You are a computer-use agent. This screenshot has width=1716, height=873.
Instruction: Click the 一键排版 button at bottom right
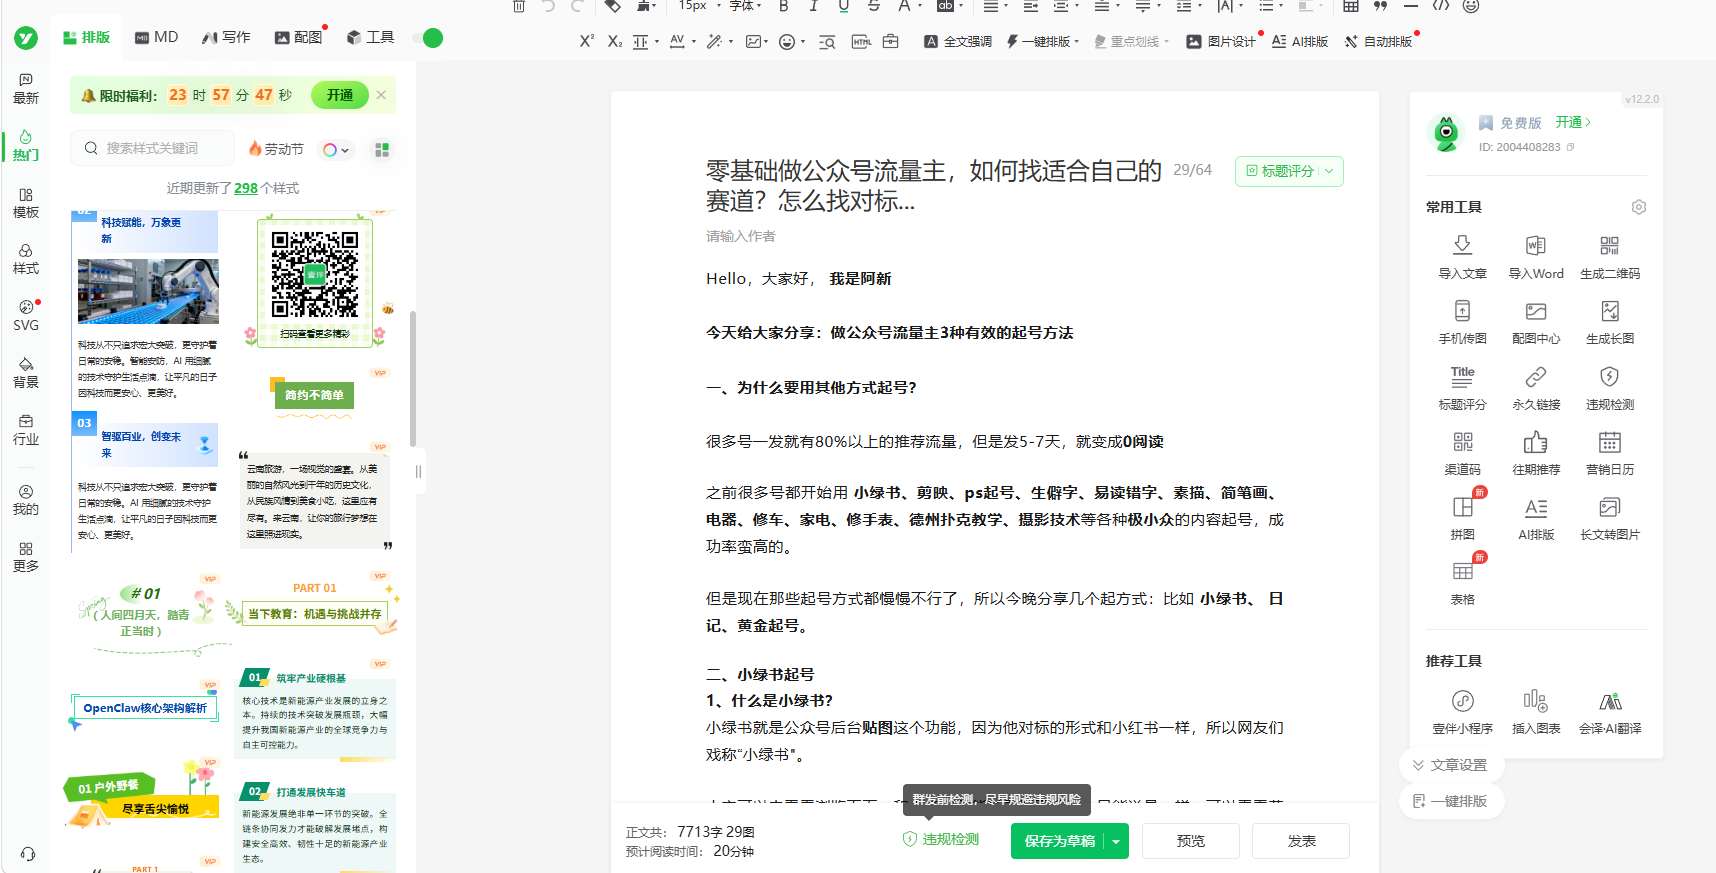(x=1450, y=801)
